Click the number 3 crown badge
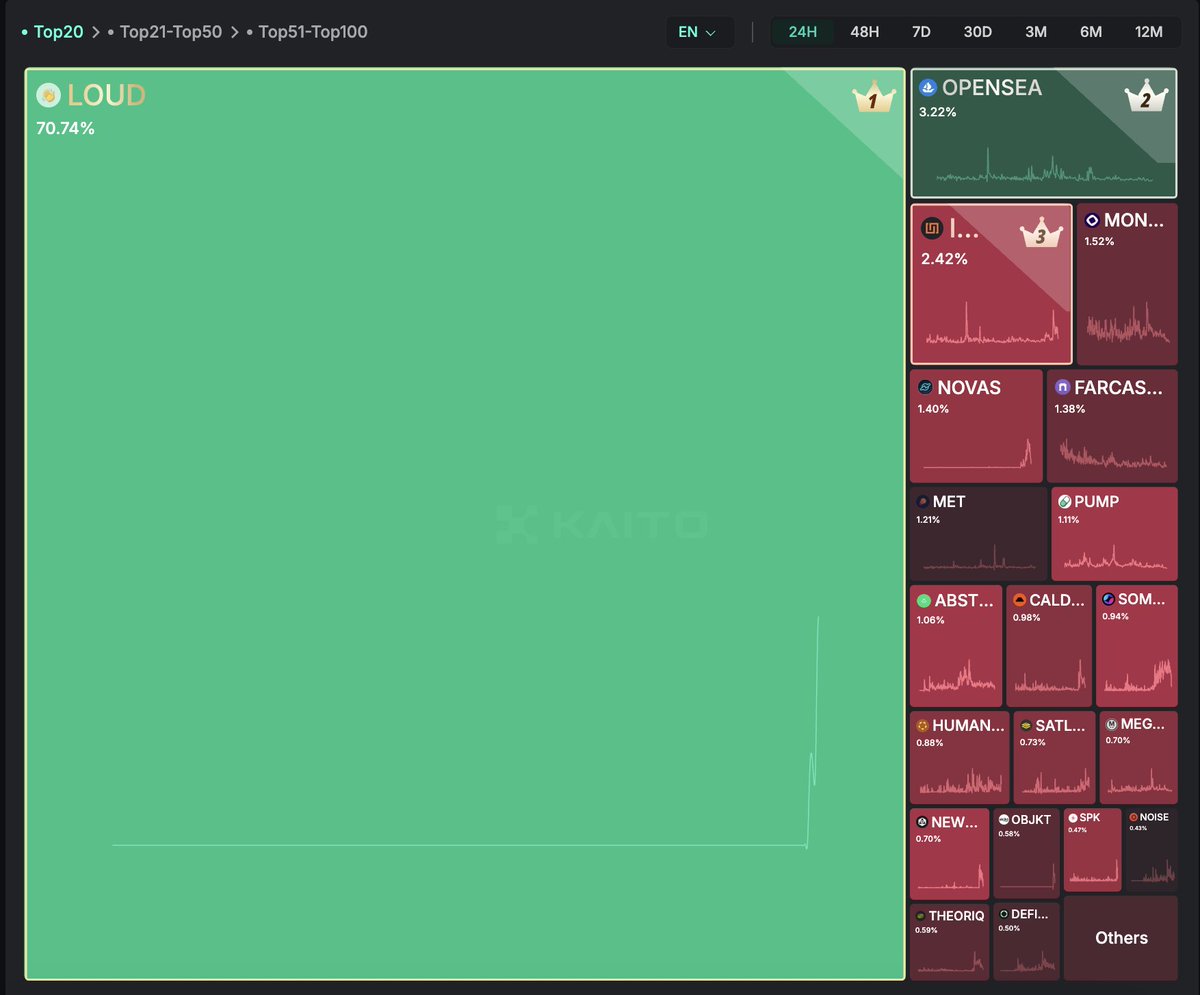The image size is (1200, 995). [1040, 234]
